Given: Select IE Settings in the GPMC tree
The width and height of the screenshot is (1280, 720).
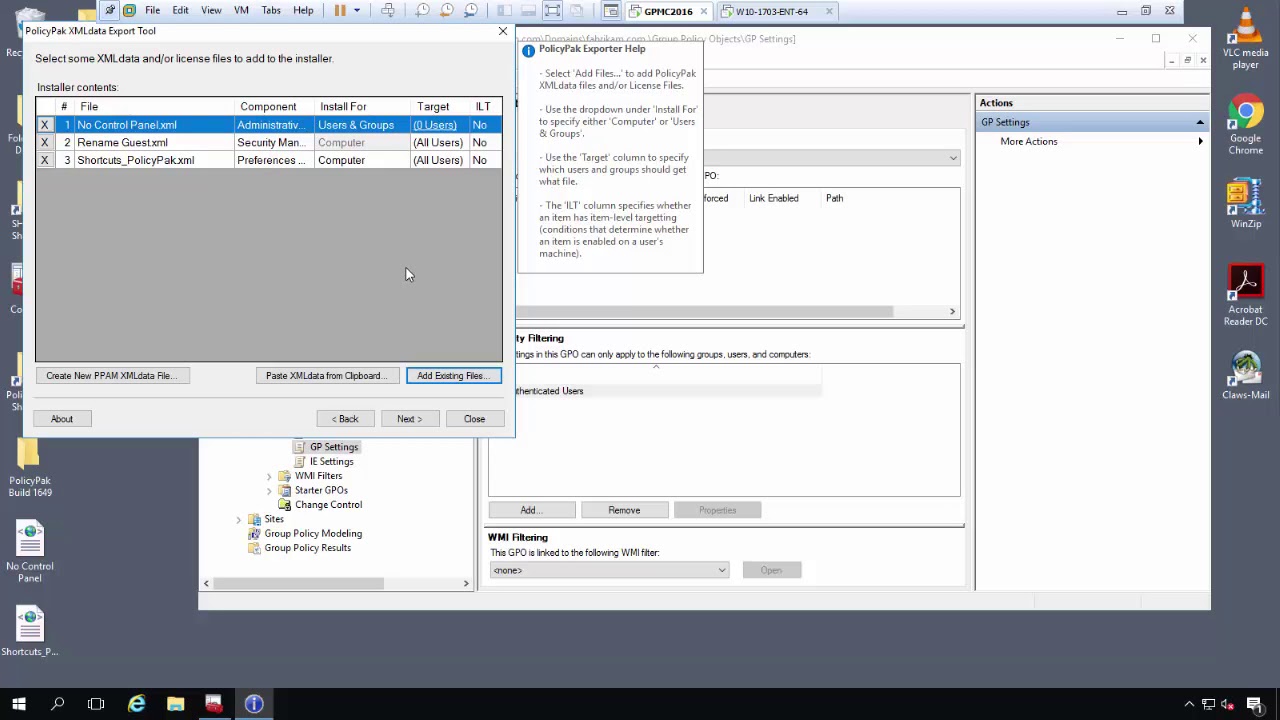Looking at the screenshot, I should click(331, 462).
